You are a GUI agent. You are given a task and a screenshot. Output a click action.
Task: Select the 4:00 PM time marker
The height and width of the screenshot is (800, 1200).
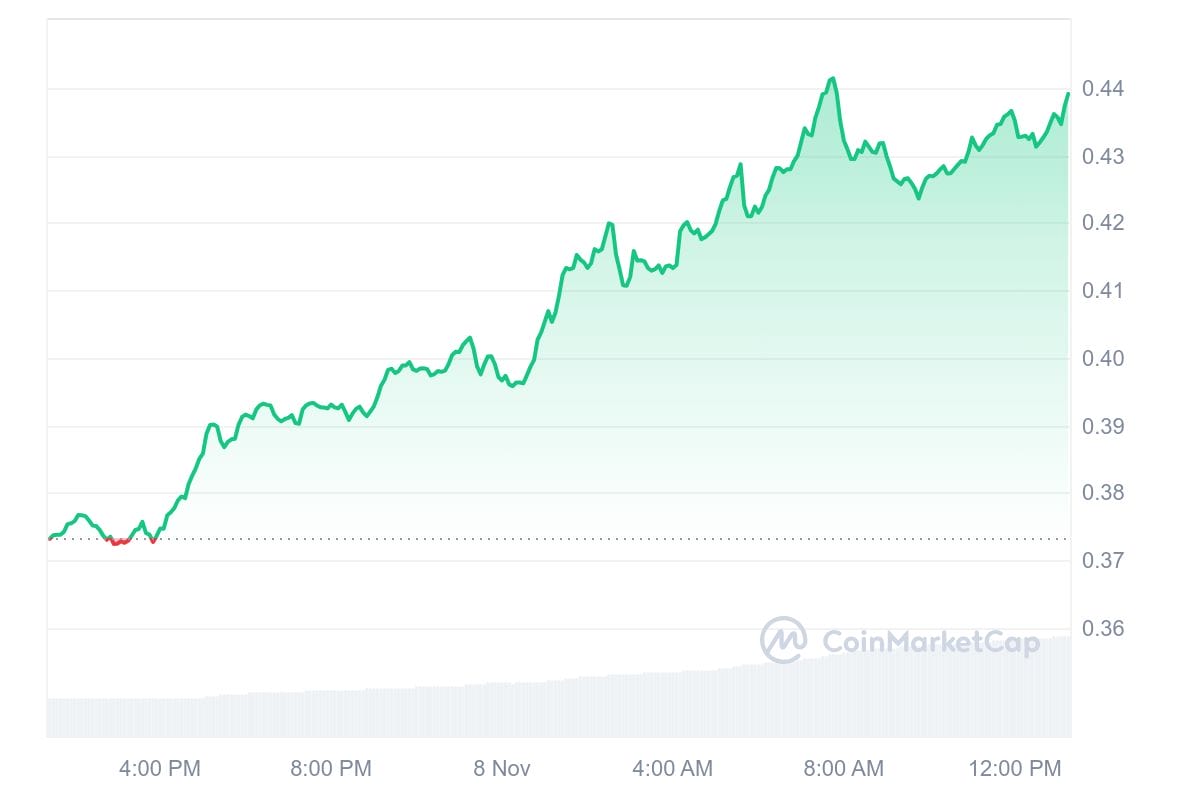coord(160,768)
